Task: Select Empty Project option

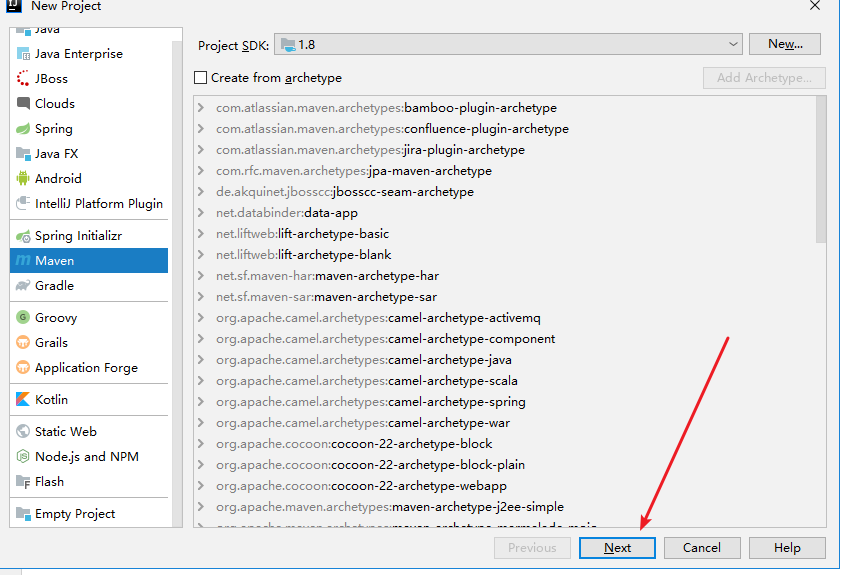Action: (89, 514)
